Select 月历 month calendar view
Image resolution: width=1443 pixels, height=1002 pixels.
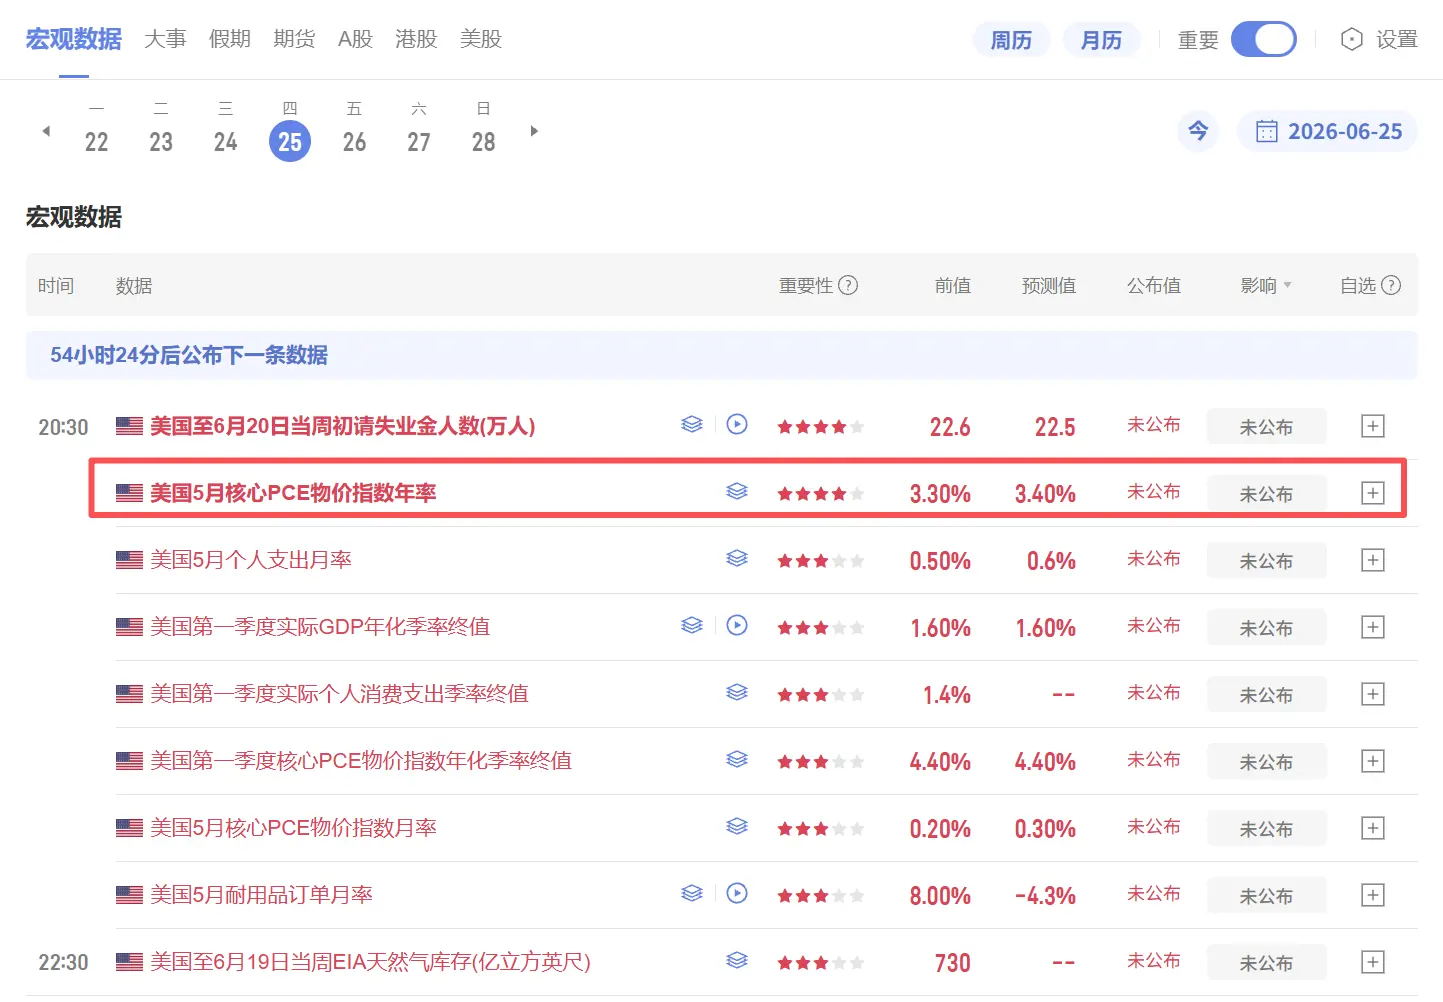pyautogui.click(x=1101, y=40)
